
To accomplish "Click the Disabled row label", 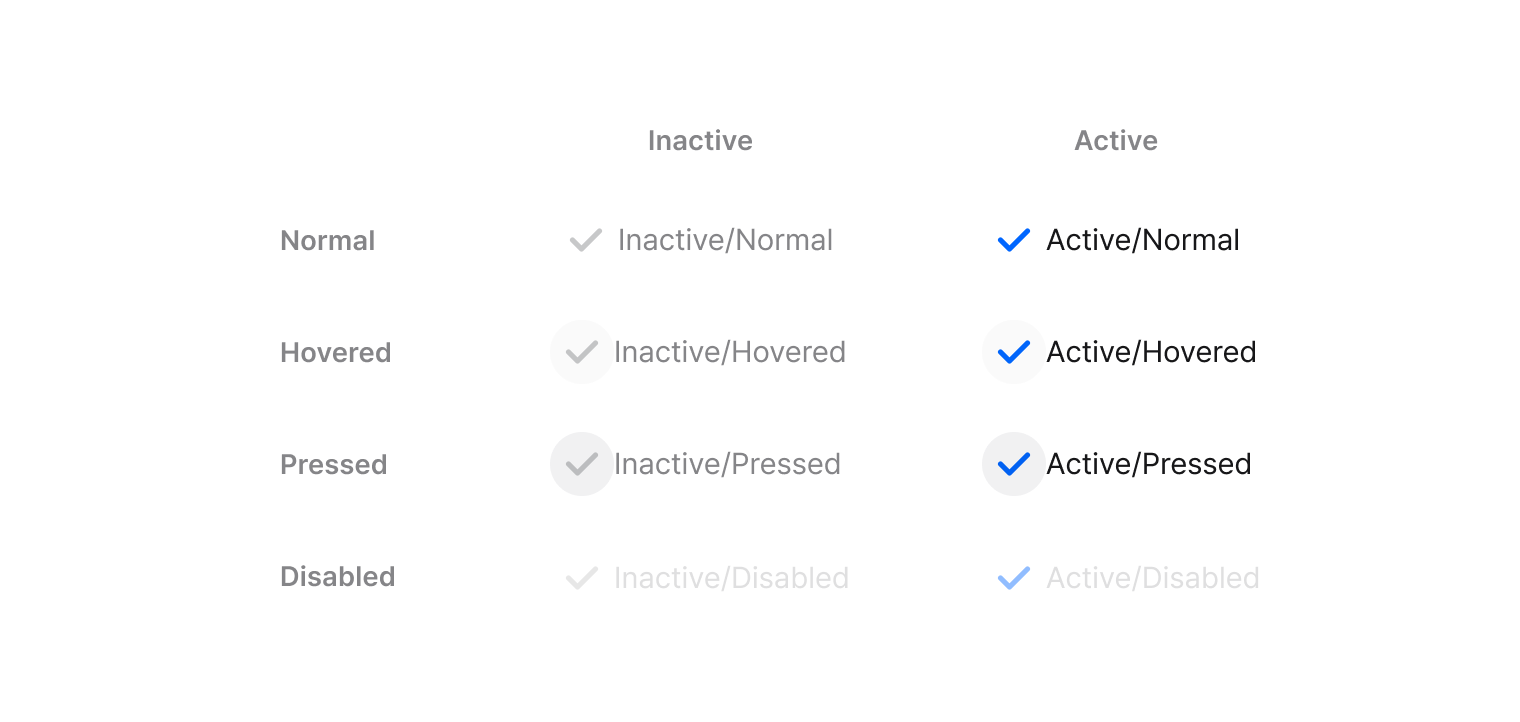I will (337, 577).
